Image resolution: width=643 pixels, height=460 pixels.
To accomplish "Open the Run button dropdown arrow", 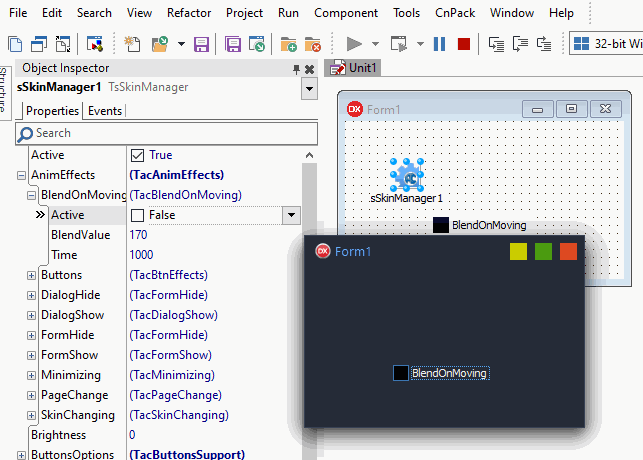I will click(x=375, y=44).
